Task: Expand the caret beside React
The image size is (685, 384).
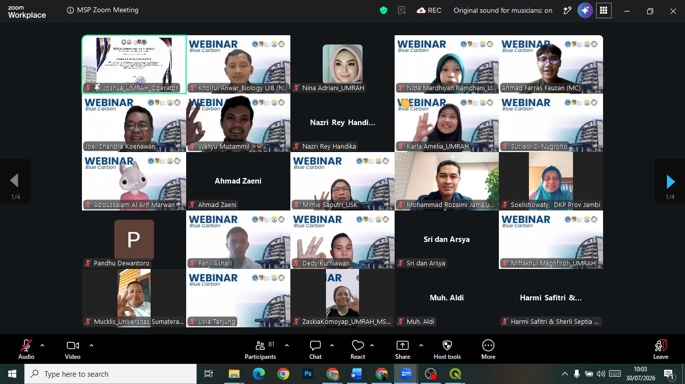Action: point(372,346)
